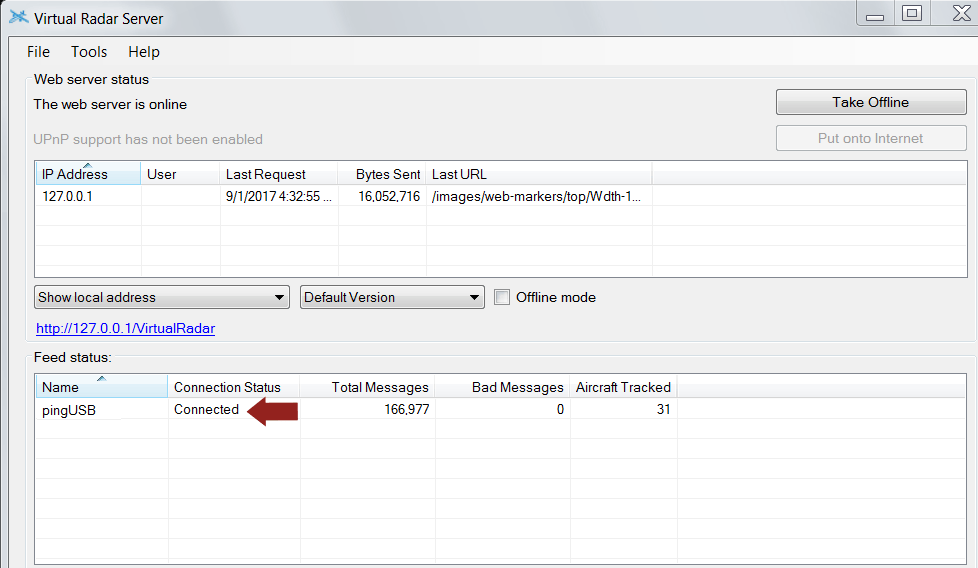Viewport: 978px width, 568px height.
Task: Maximize the Virtual Radar Server window
Action: coord(912,13)
